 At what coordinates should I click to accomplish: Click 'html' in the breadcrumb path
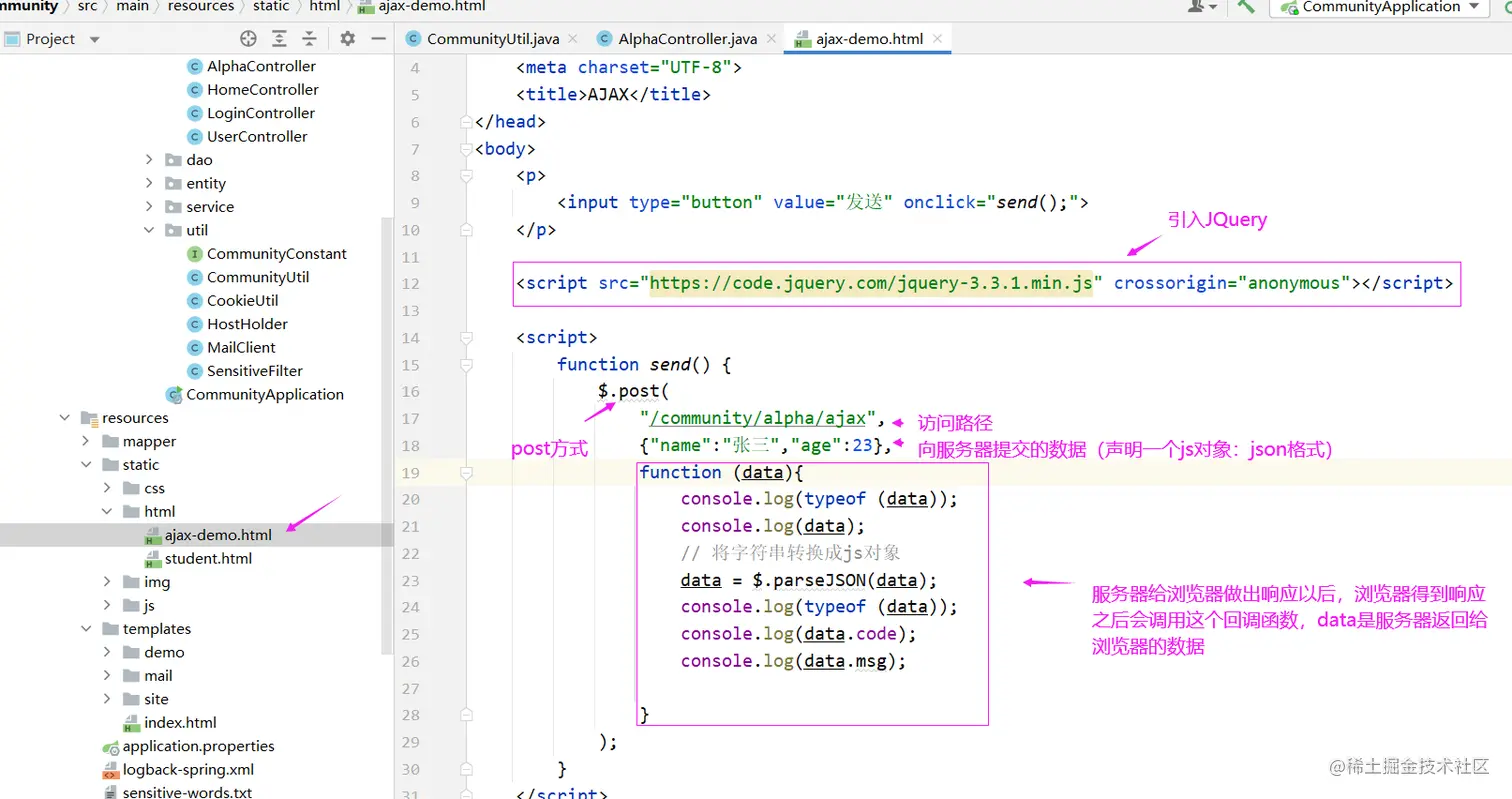[x=324, y=6]
